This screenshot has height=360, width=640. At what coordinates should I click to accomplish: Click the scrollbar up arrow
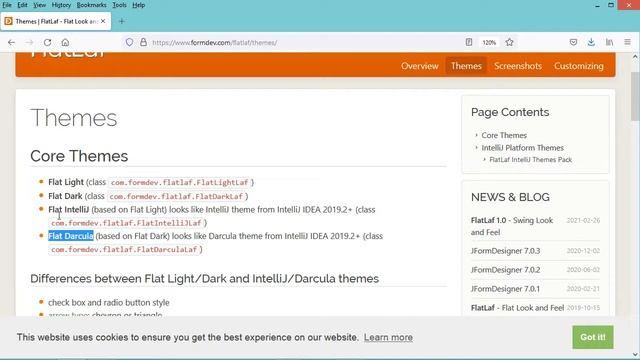pyautogui.click(x=635, y=57)
